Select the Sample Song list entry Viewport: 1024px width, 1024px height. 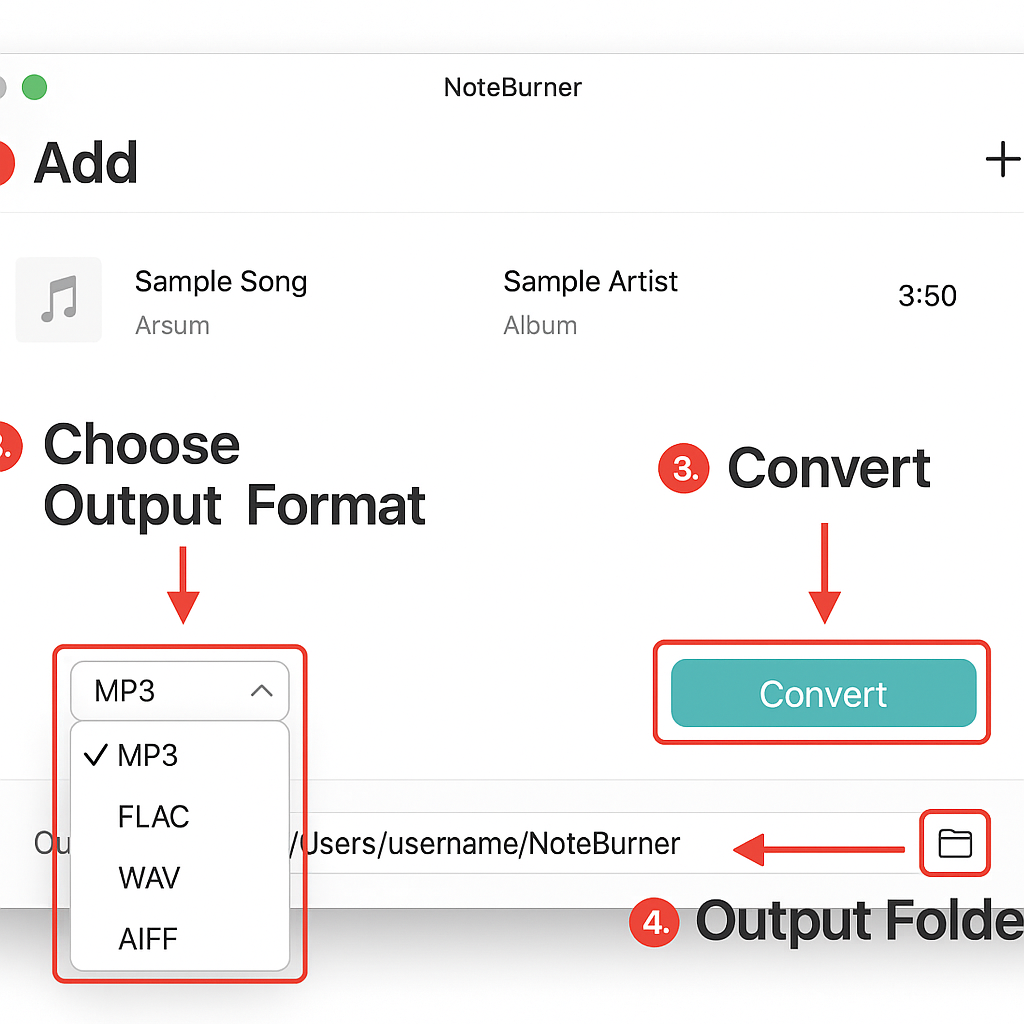(x=220, y=282)
